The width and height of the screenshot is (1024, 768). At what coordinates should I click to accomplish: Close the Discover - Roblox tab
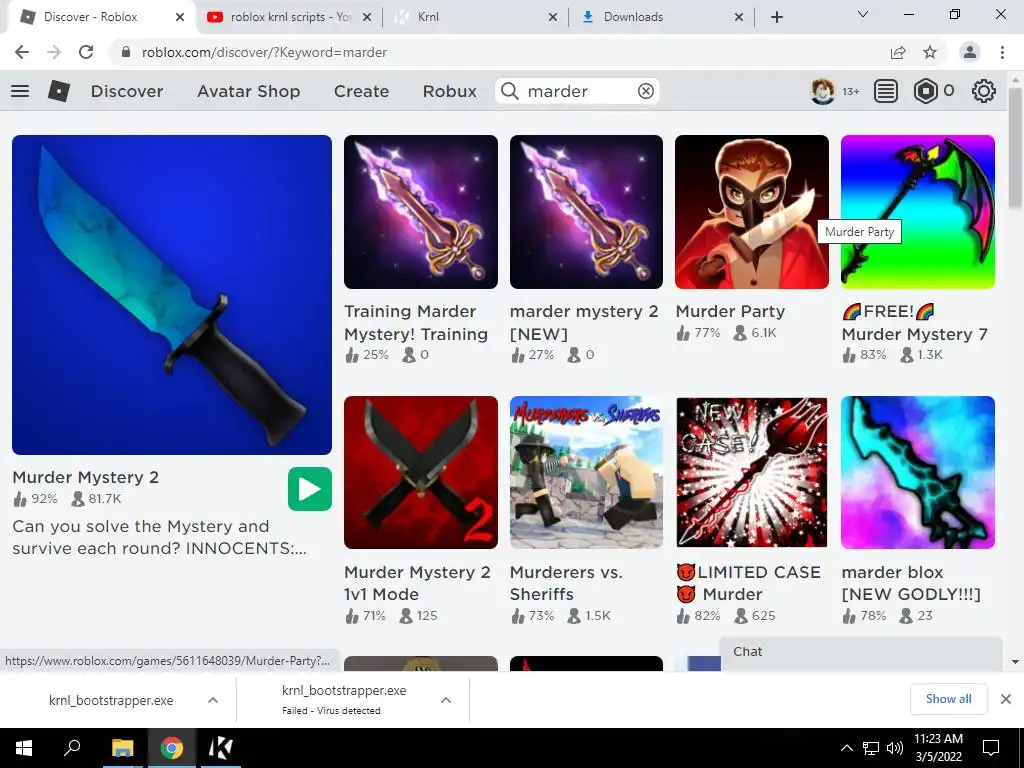click(x=180, y=17)
